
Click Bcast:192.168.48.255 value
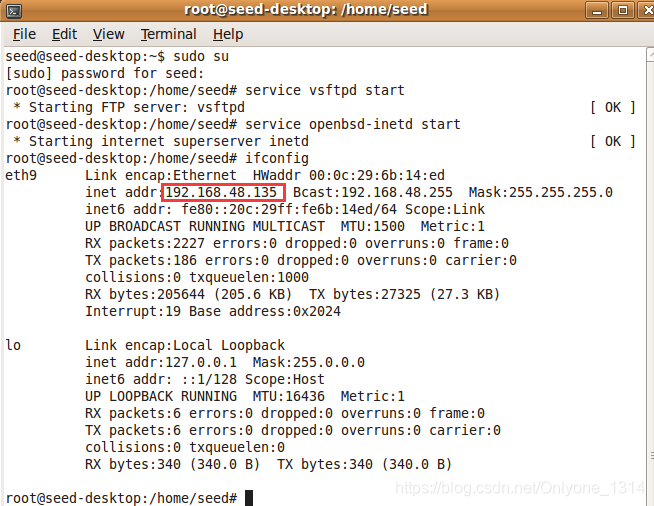coord(373,192)
